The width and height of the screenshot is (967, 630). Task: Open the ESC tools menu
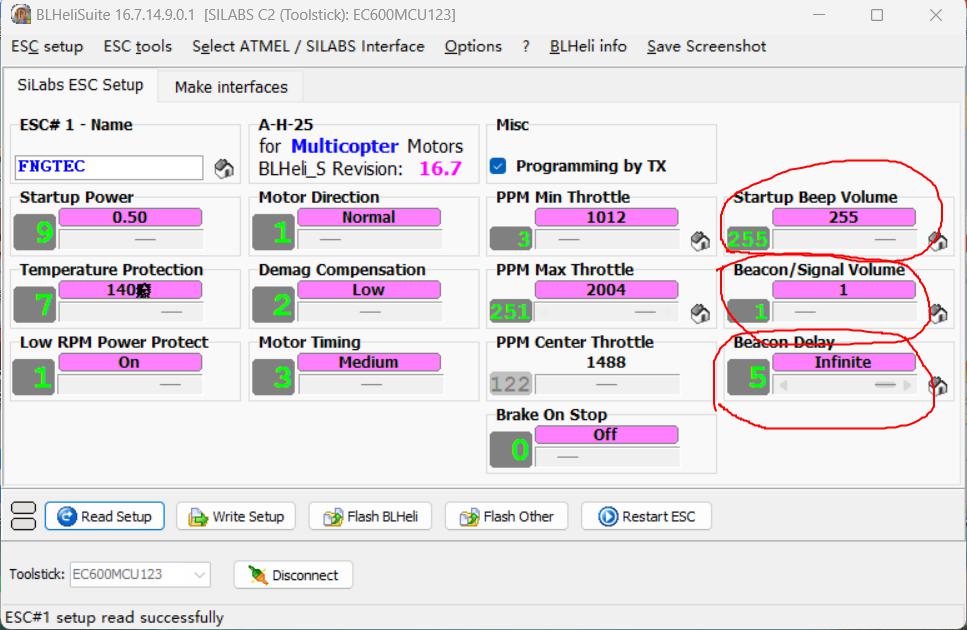pyautogui.click(x=138, y=46)
